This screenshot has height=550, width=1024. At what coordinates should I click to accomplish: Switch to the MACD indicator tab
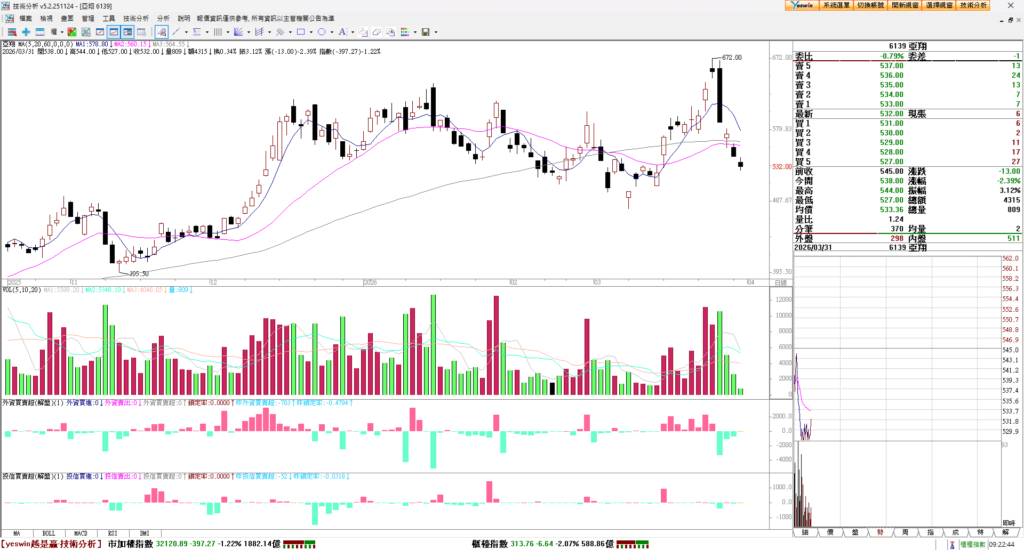(x=81, y=534)
